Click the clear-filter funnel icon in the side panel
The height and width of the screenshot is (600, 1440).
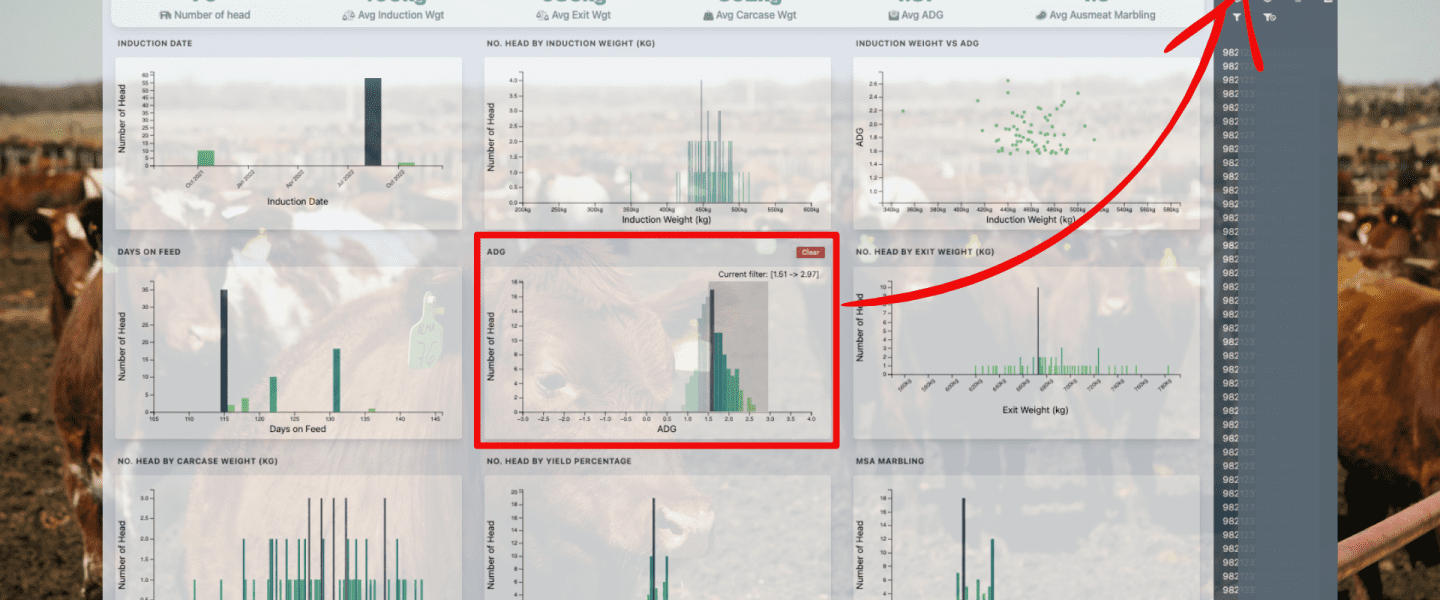[1269, 18]
